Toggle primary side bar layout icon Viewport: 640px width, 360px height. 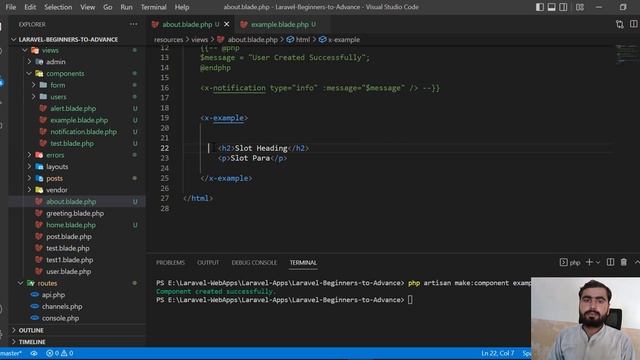[540, 7]
